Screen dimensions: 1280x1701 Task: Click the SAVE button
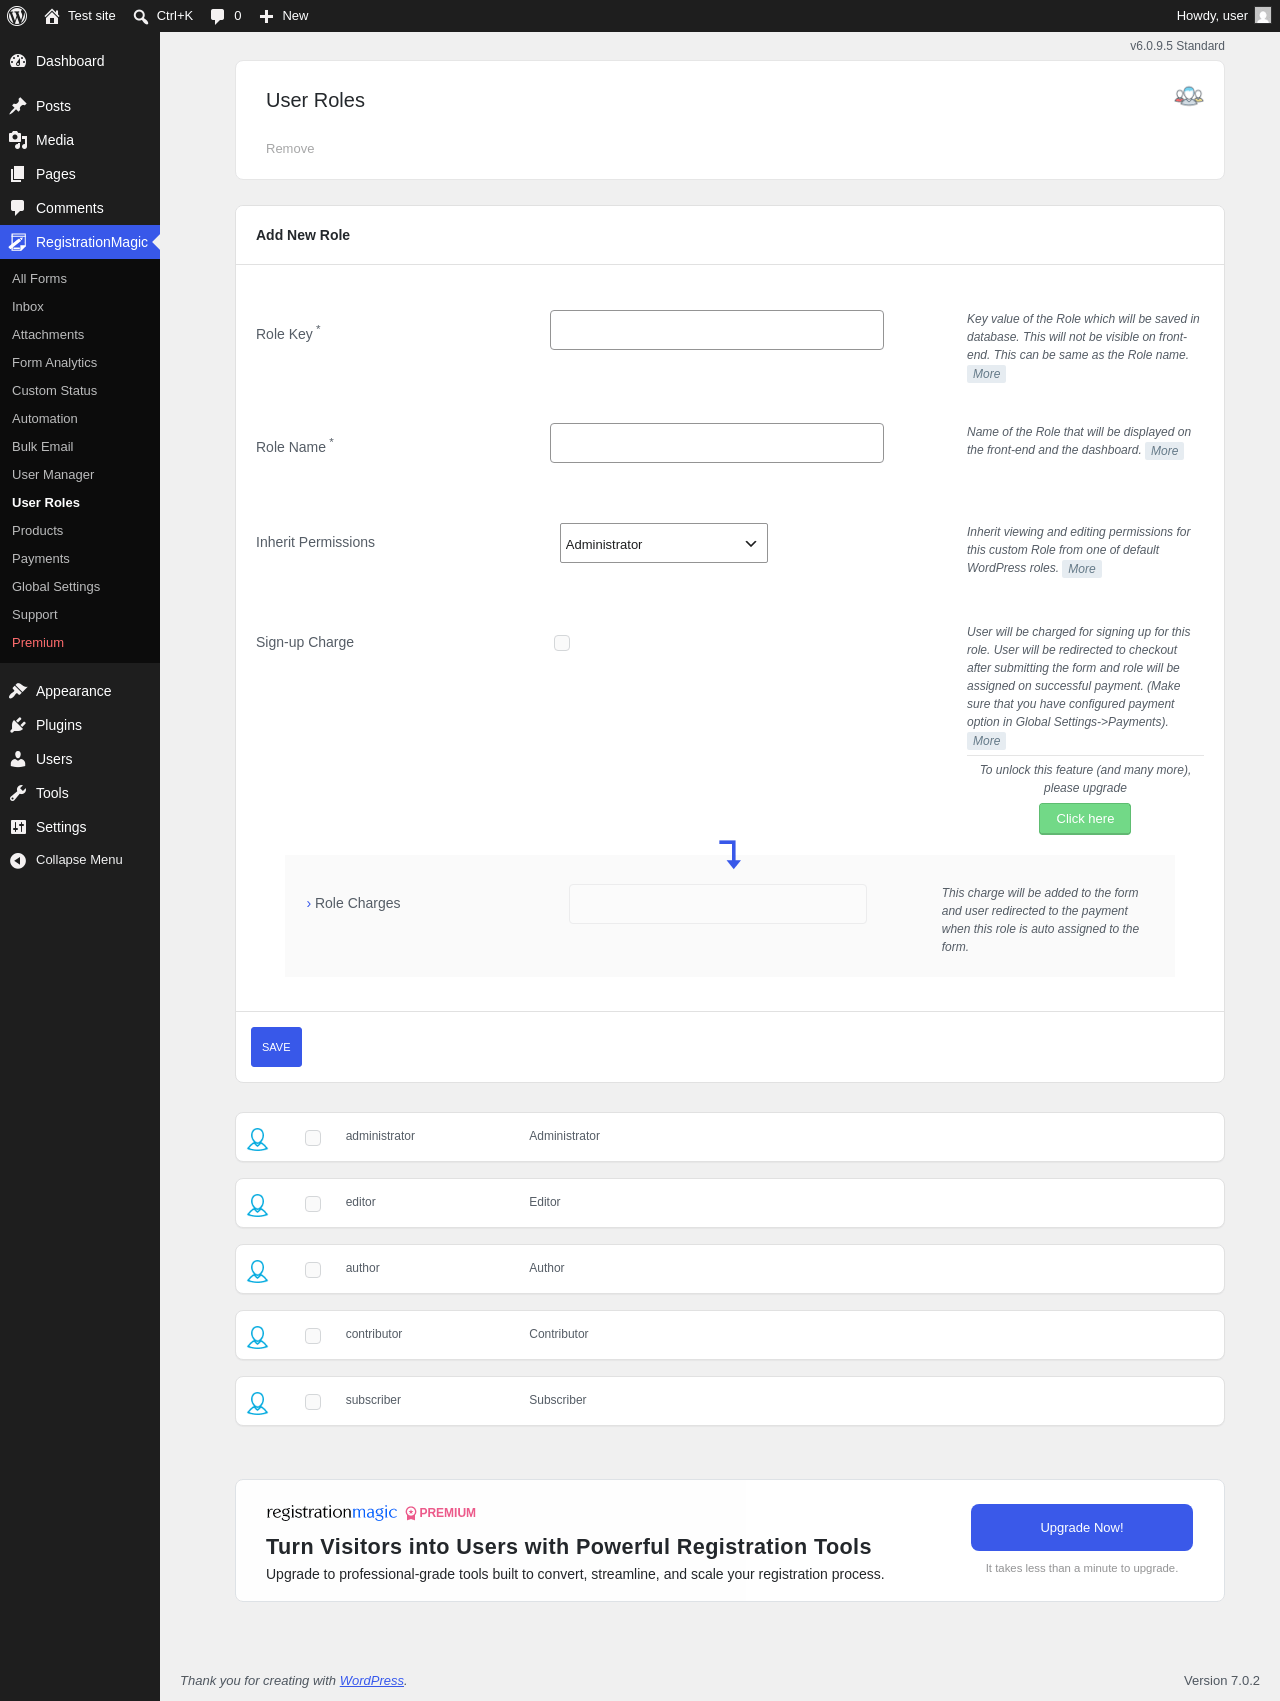pos(276,1047)
